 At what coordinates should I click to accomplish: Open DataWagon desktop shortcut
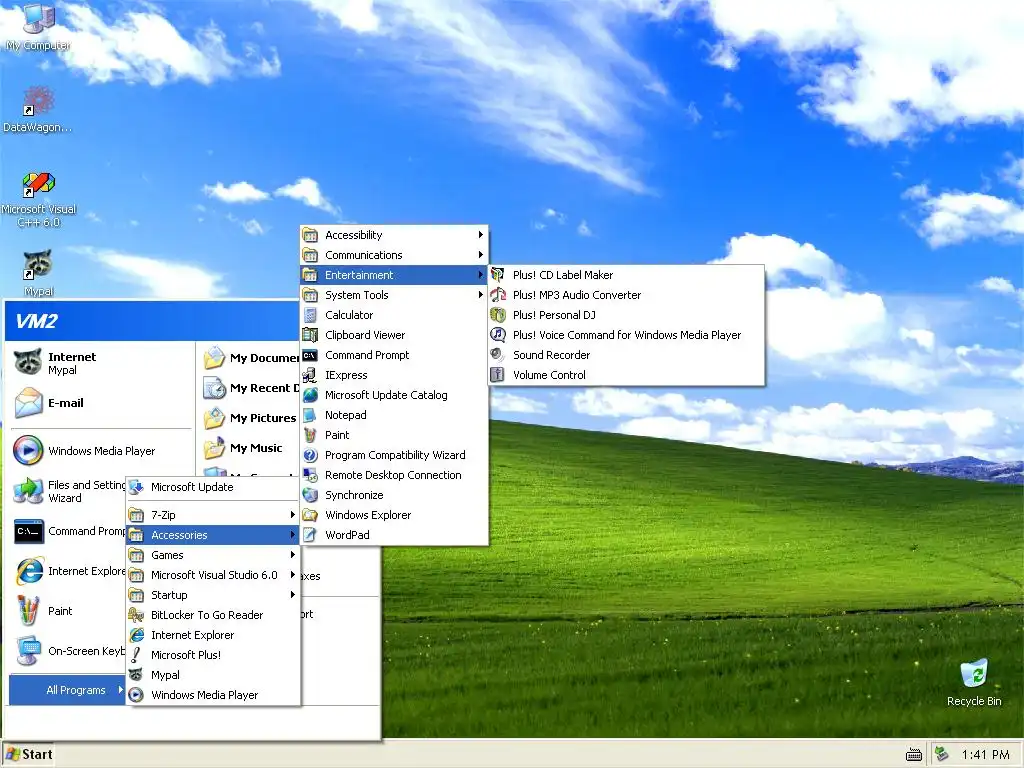[x=38, y=110]
